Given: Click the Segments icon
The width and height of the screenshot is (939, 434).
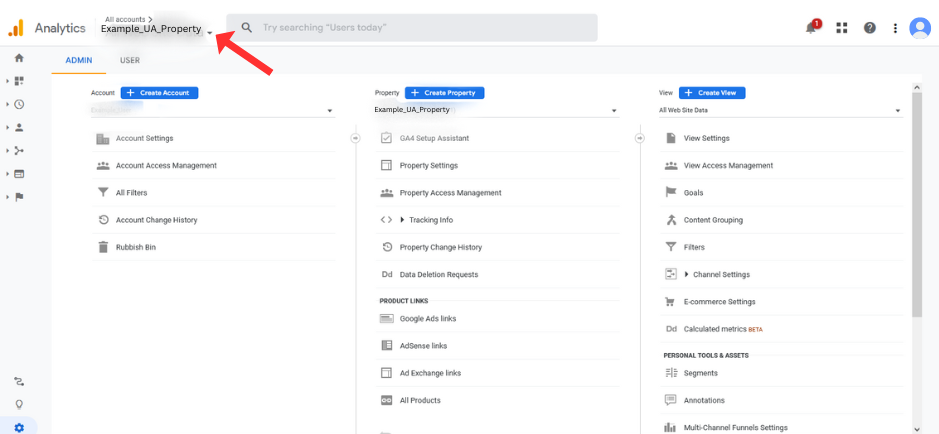Looking at the screenshot, I should click(671, 373).
